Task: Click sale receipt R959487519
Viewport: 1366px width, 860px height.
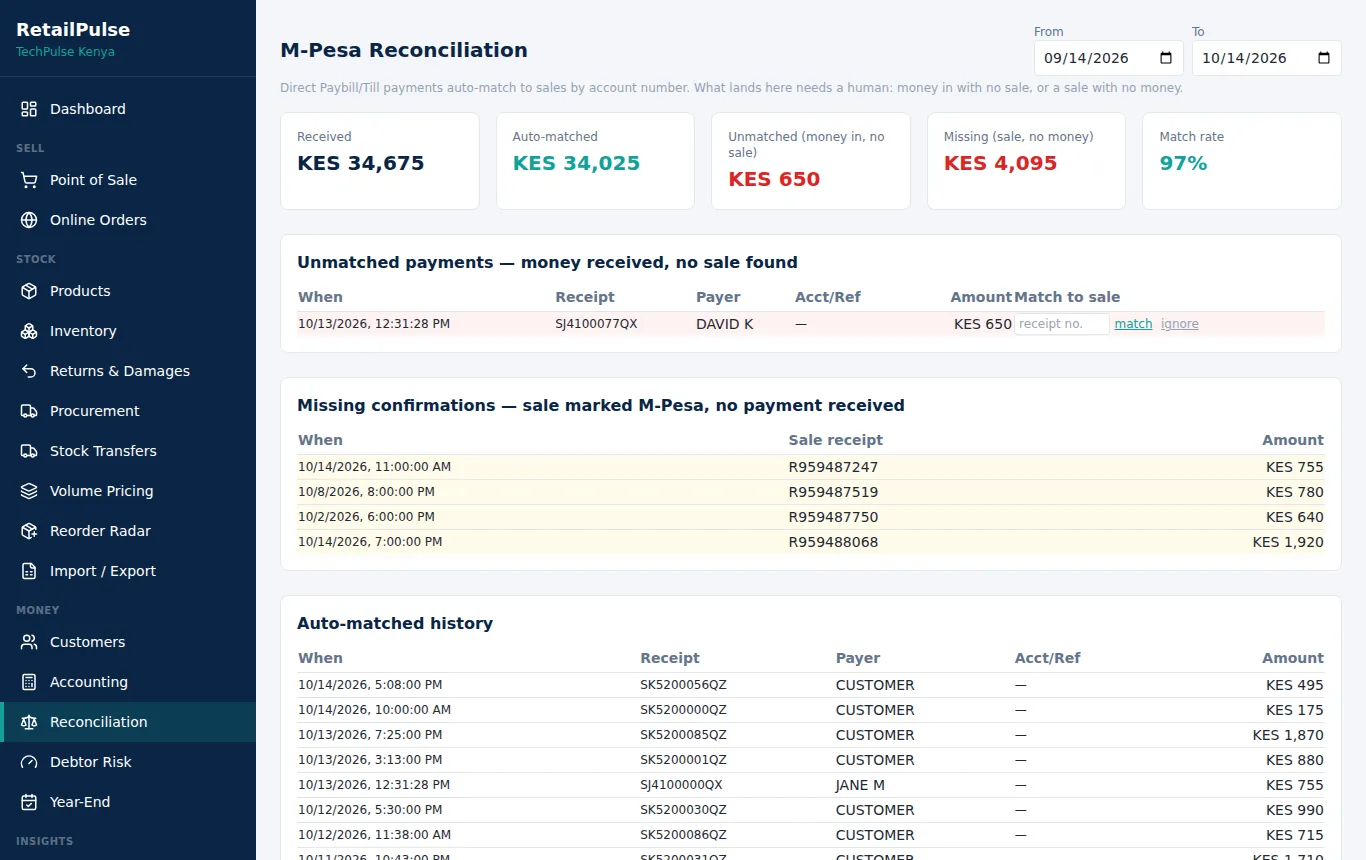Action: click(833, 492)
